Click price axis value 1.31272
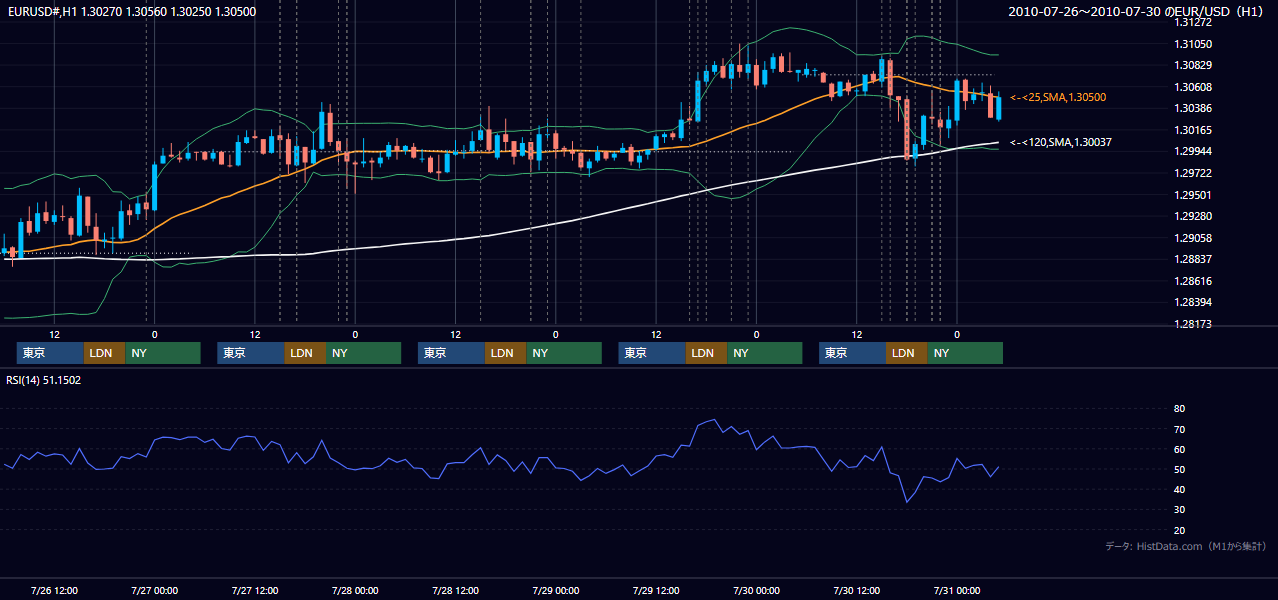The width and height of the screenshot is (1278, 600). point(1193,22)
